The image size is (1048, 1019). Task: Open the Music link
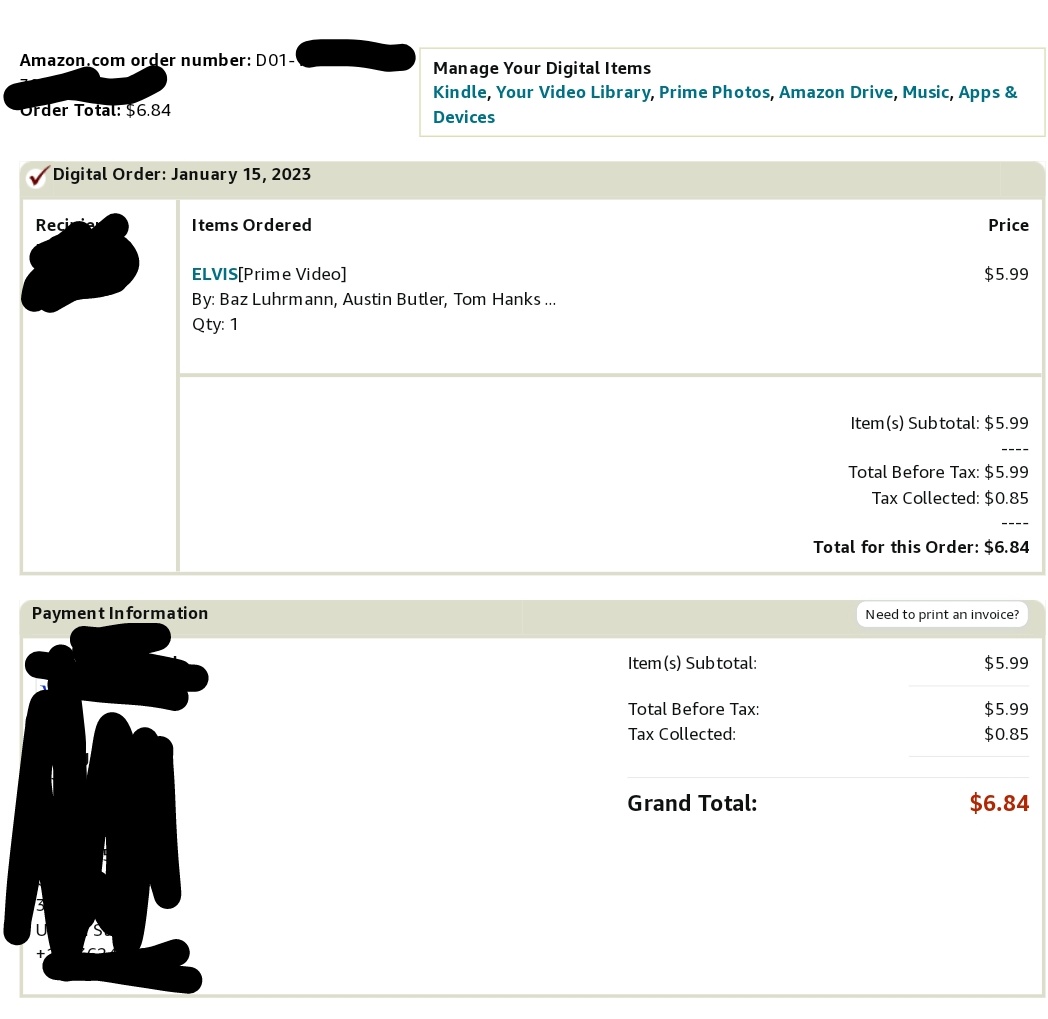tap(926, 92)
